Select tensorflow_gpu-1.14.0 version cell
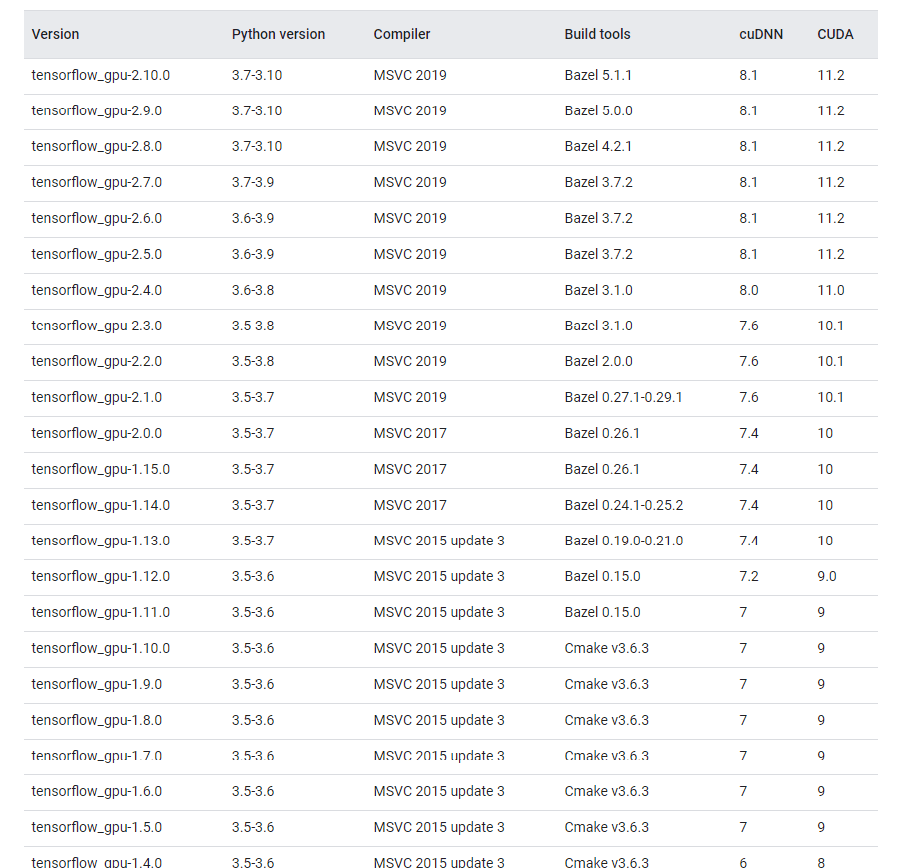The width and height of the screenshot is (902, 868). coord(101,506)
